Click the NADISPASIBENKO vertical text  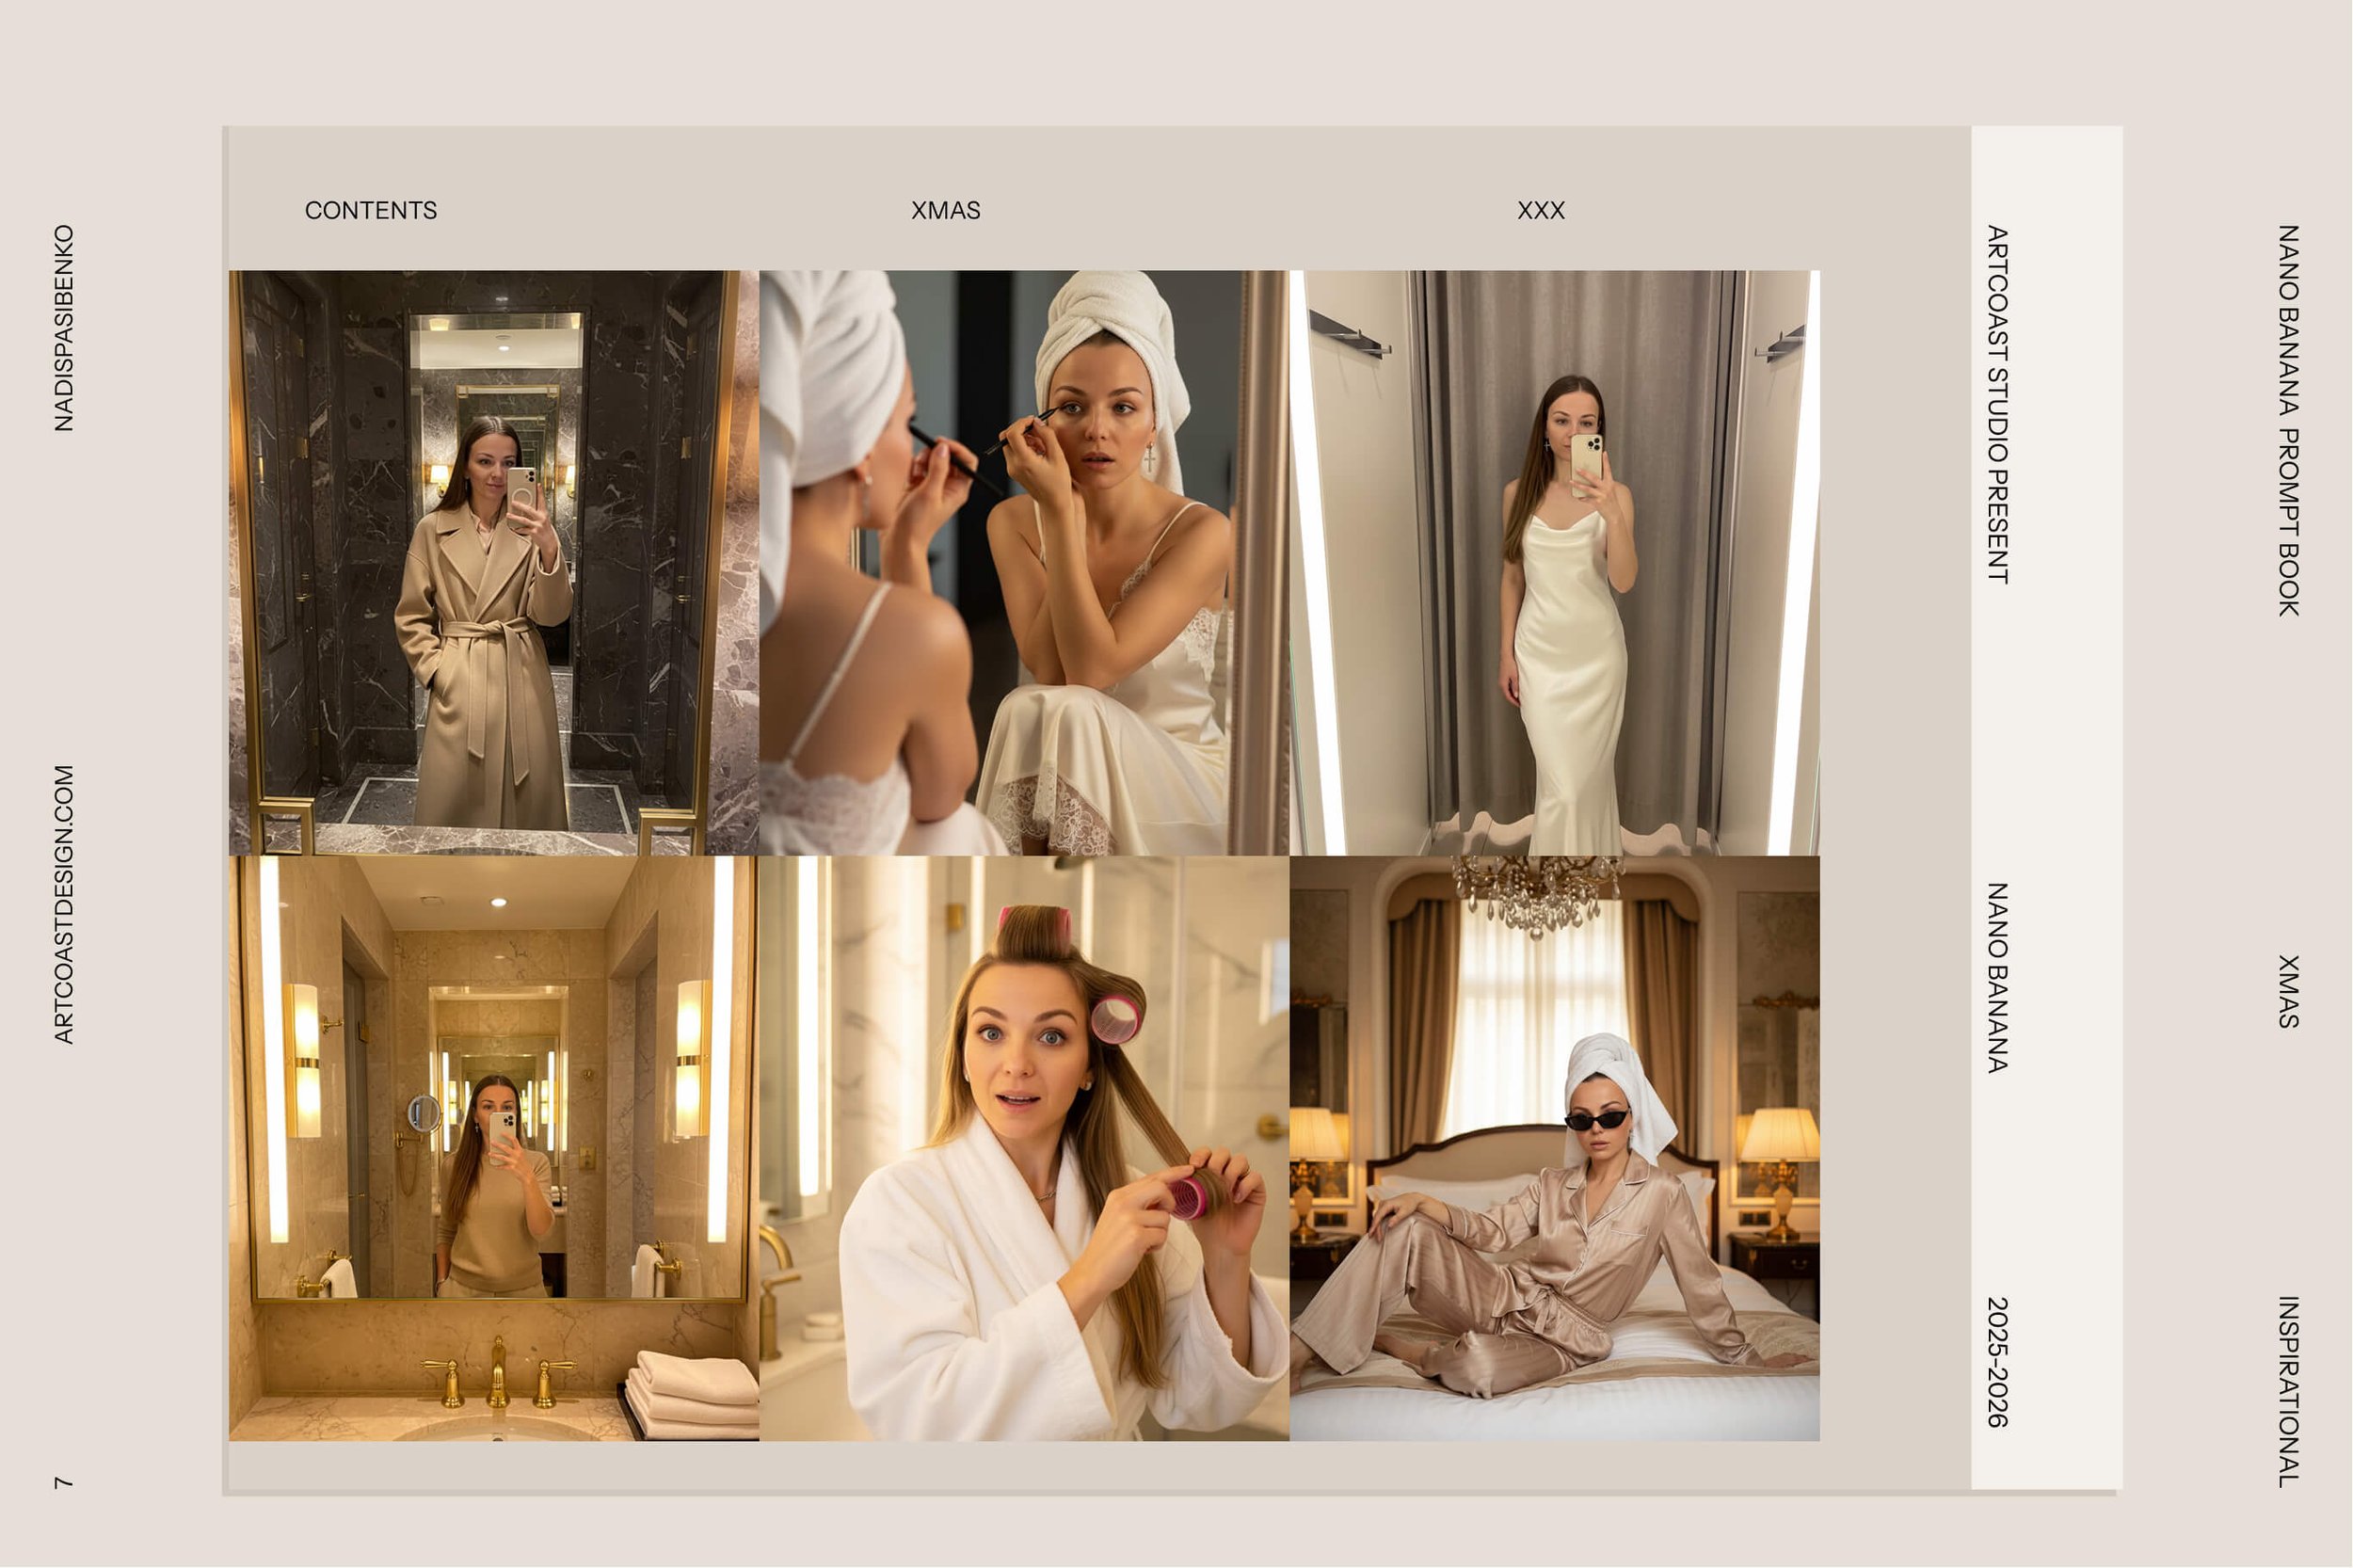pyautogui.click(x=64, y=328)
